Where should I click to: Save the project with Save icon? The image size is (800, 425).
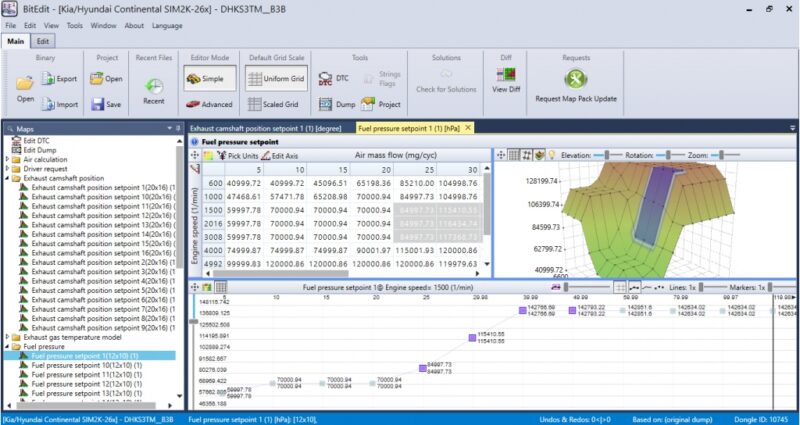[x=107, y=104]
